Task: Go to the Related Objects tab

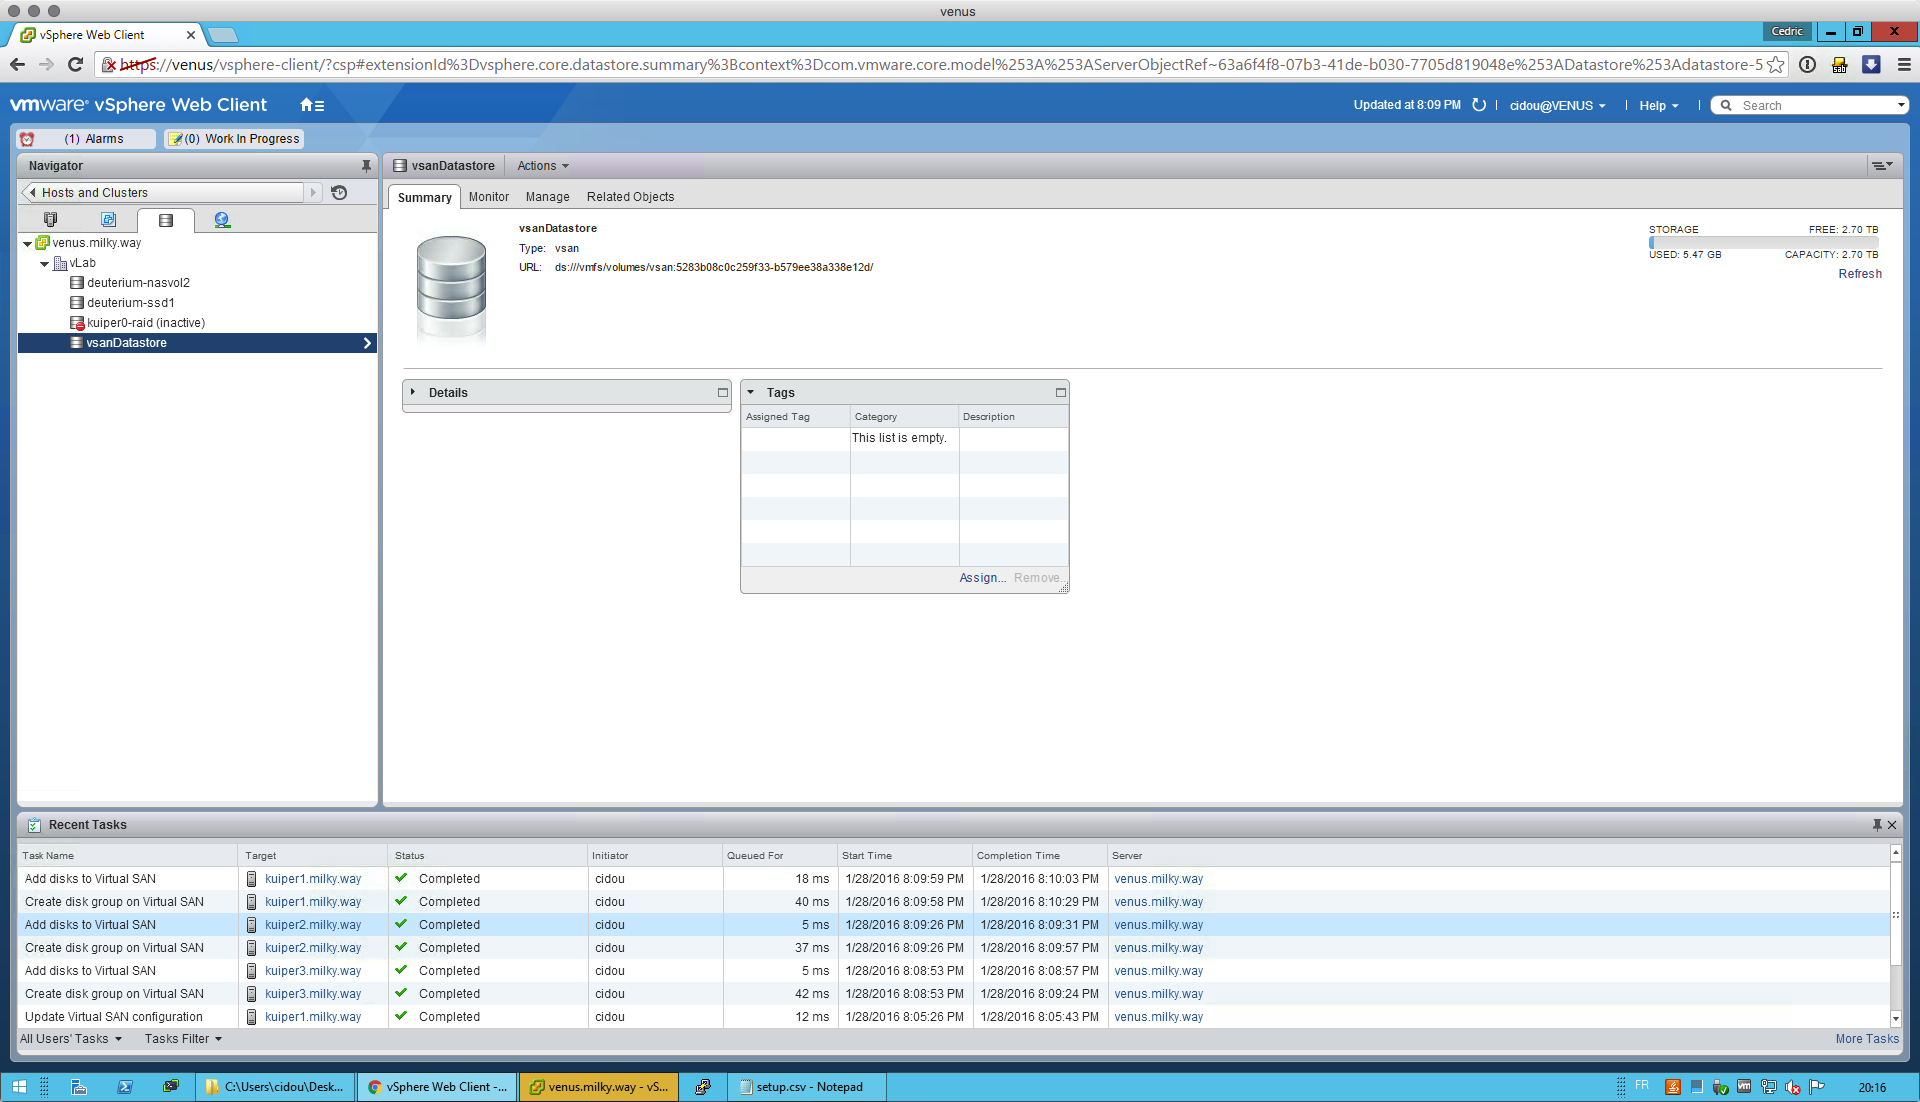Action: pyautogui.click(x=630, y=197)
